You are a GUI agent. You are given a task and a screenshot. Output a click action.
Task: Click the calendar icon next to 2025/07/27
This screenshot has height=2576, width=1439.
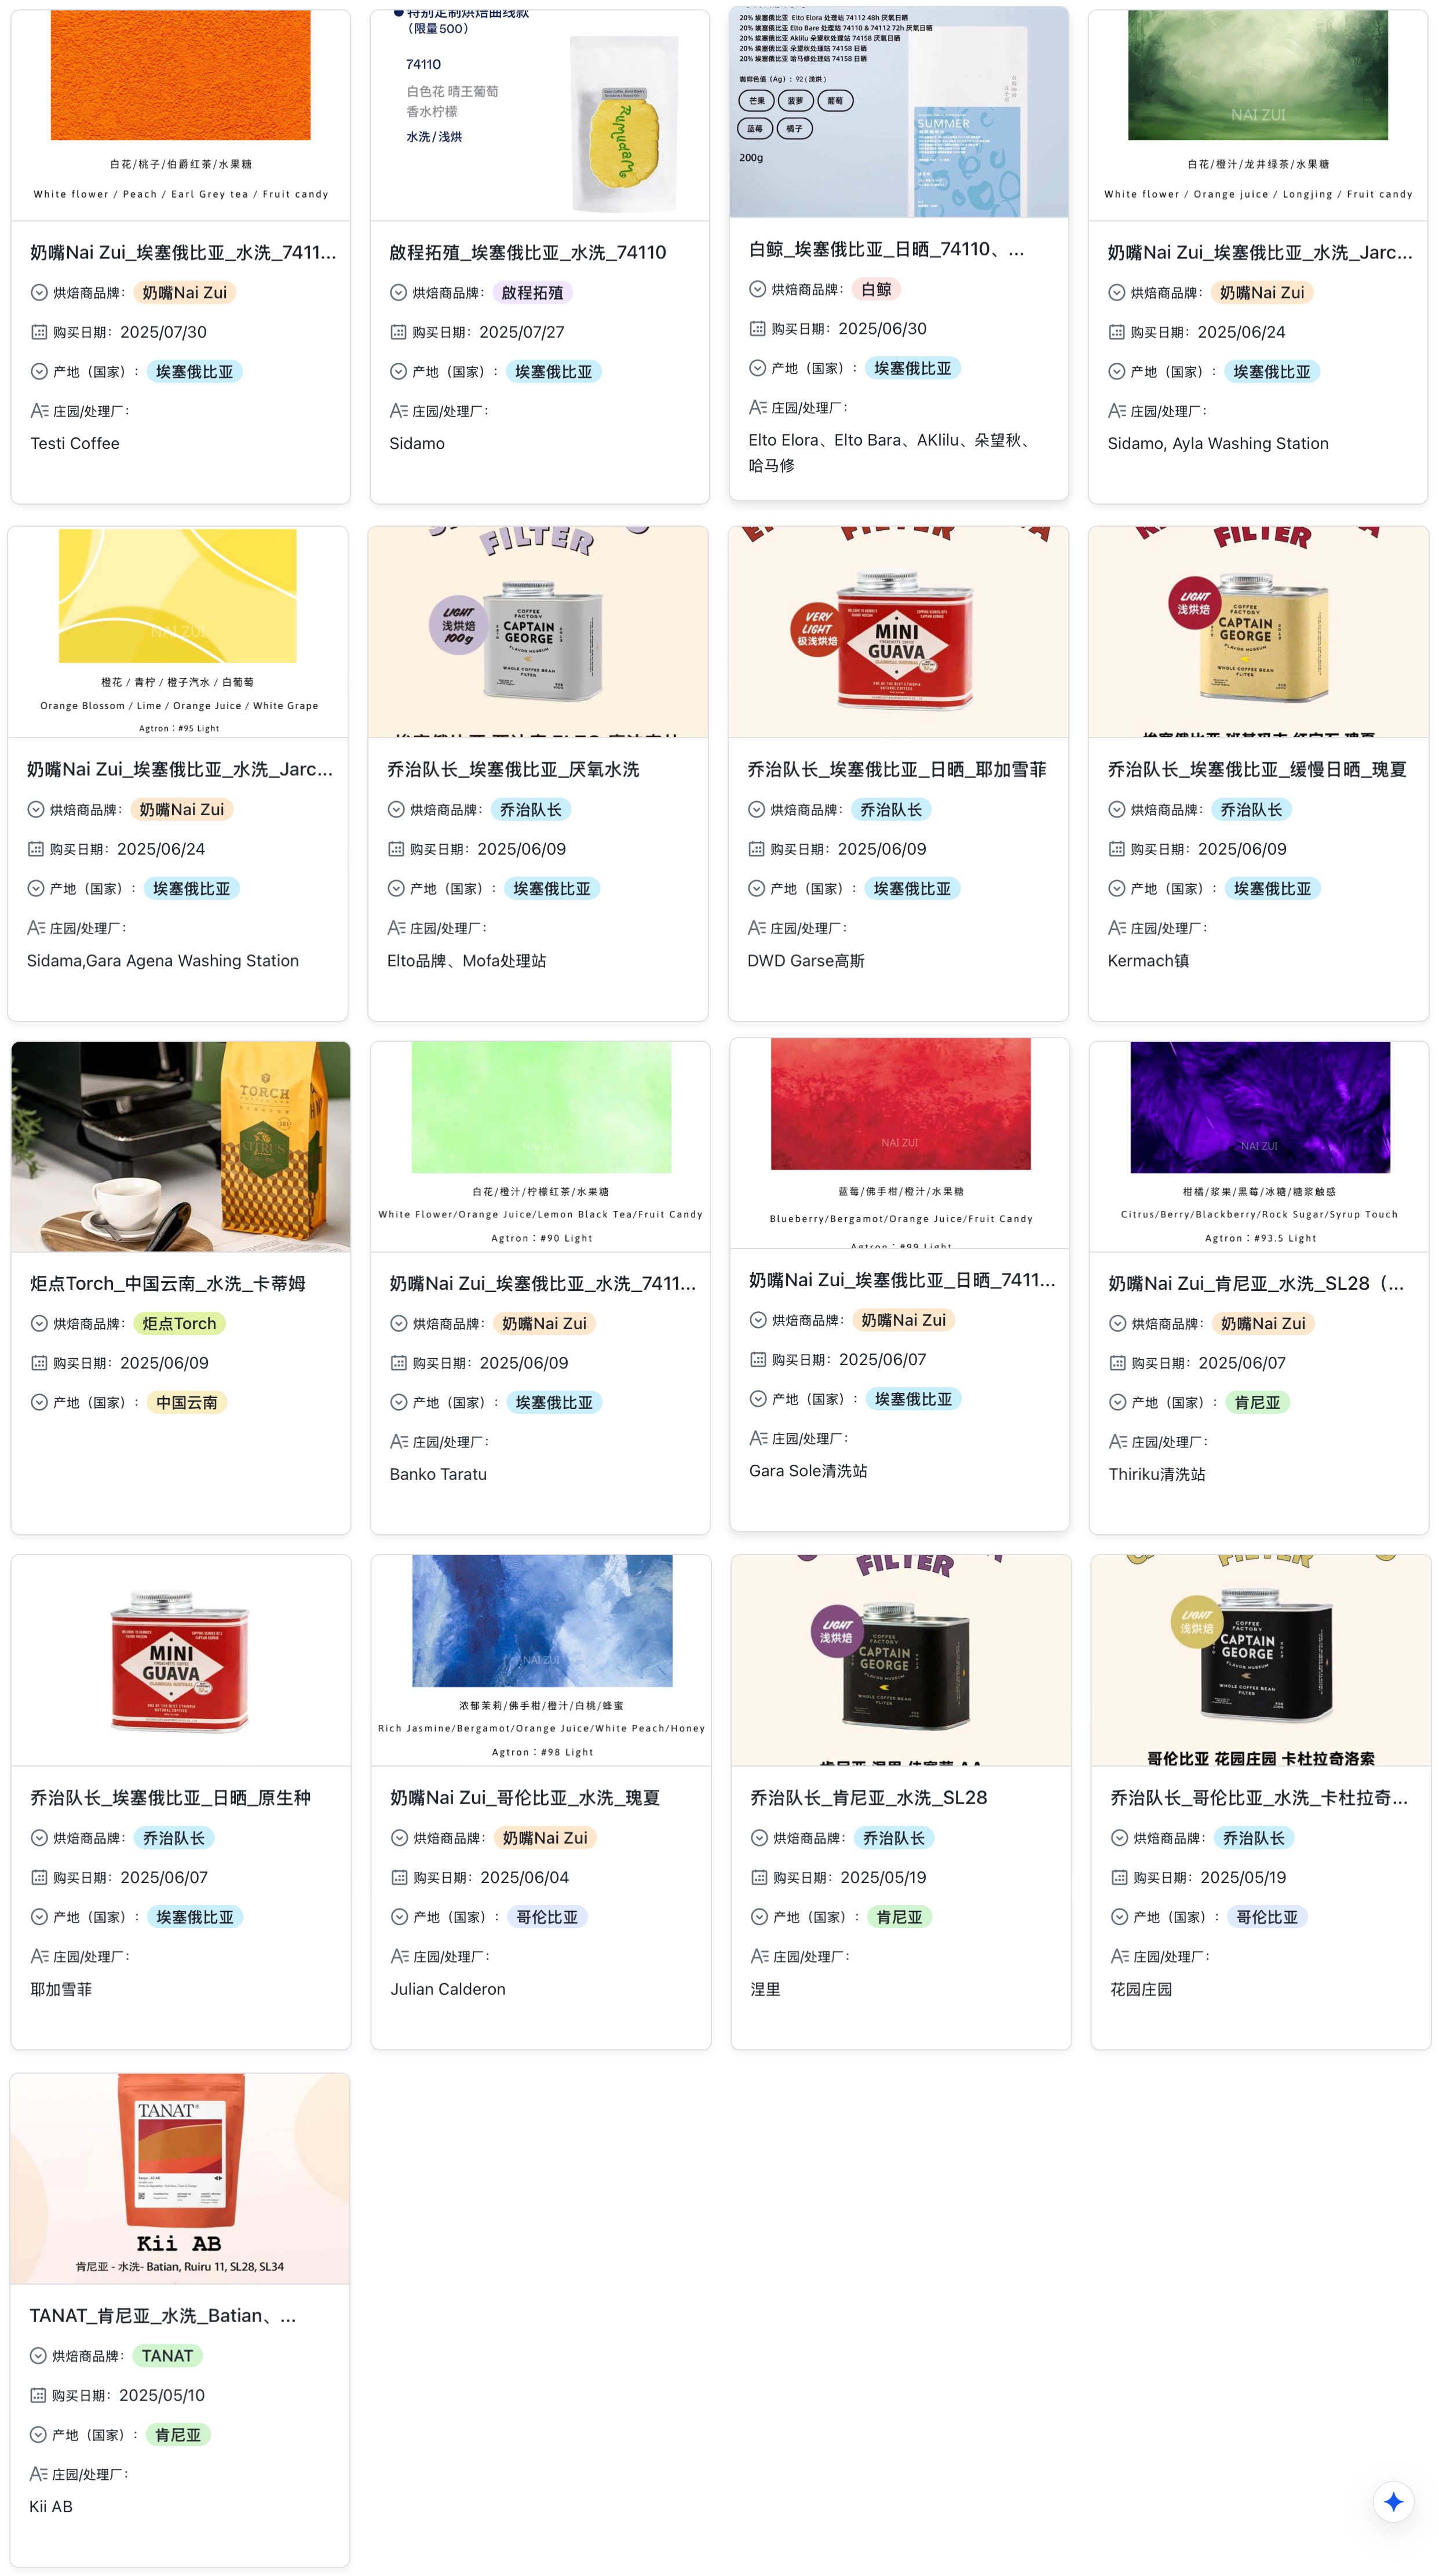coord(398,332)
